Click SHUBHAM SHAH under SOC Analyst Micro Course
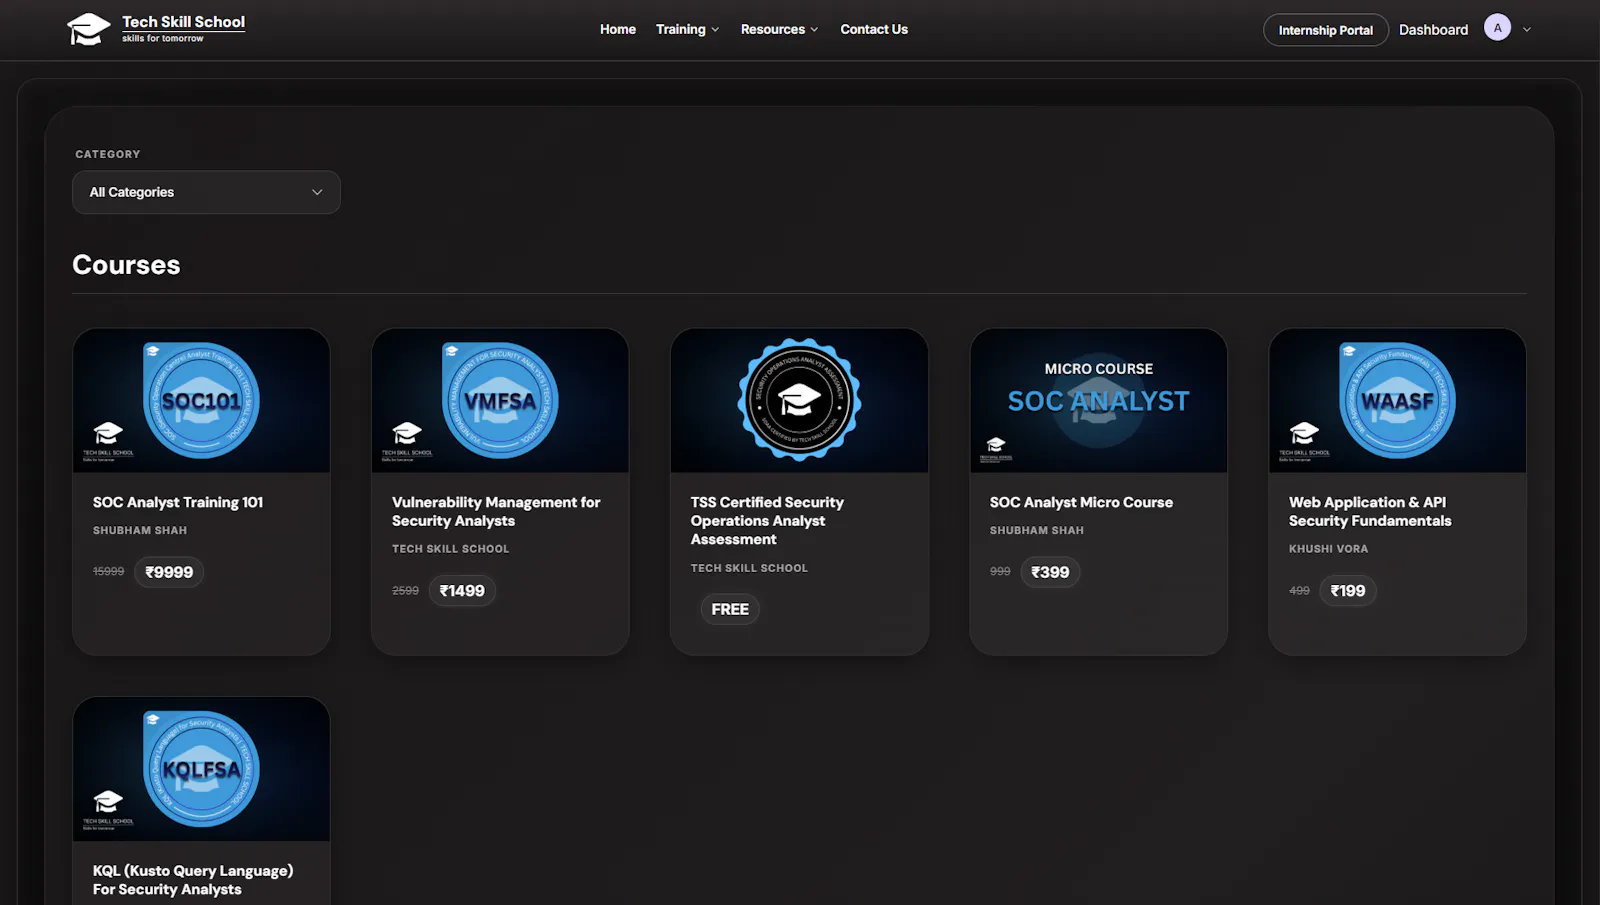The width and height of the screenshot is (1600, 905). pos(1037,530)
